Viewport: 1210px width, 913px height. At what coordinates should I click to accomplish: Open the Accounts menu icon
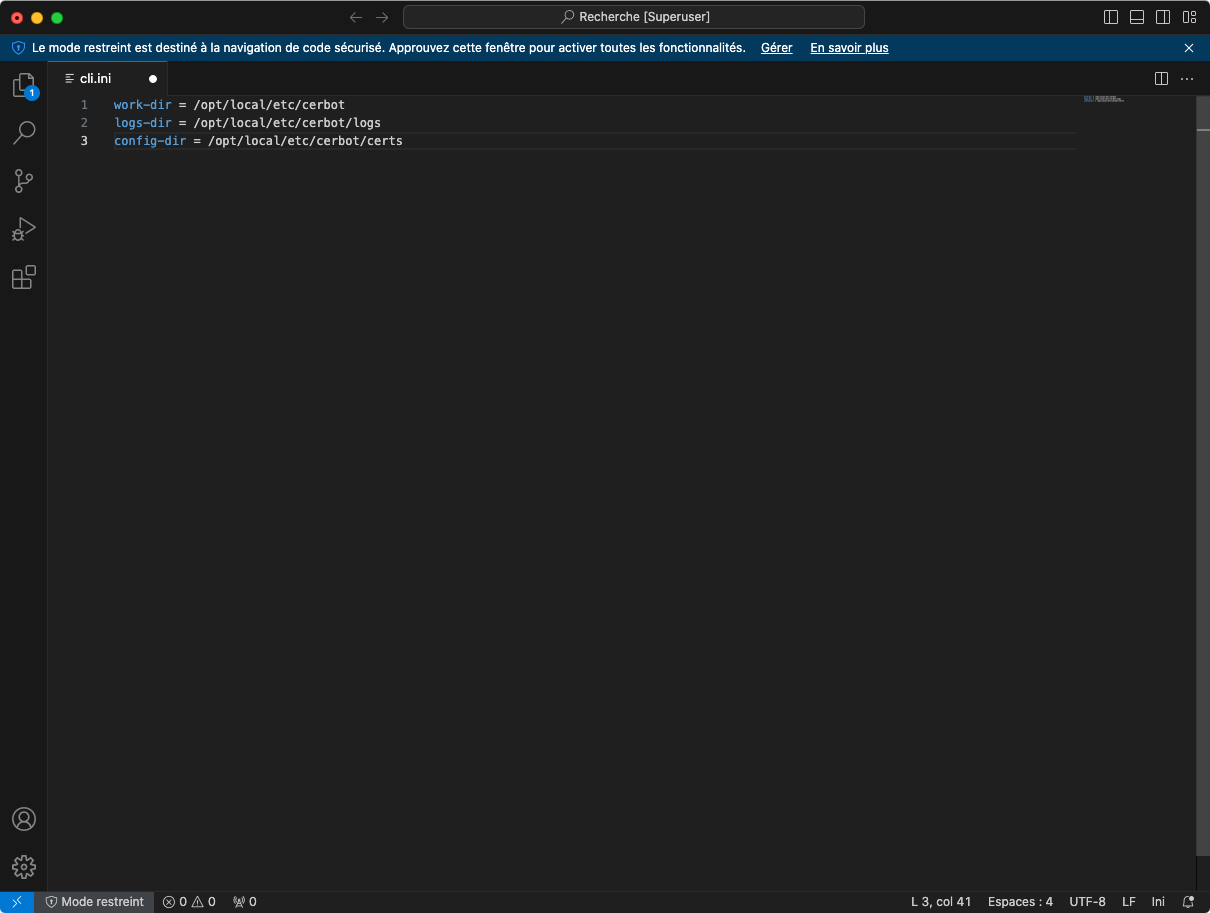24,819
